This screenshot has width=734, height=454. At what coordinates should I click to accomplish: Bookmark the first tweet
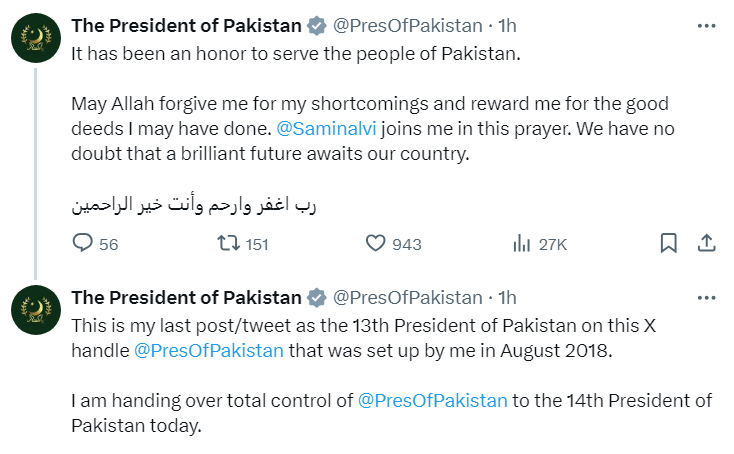click(669, 243)
